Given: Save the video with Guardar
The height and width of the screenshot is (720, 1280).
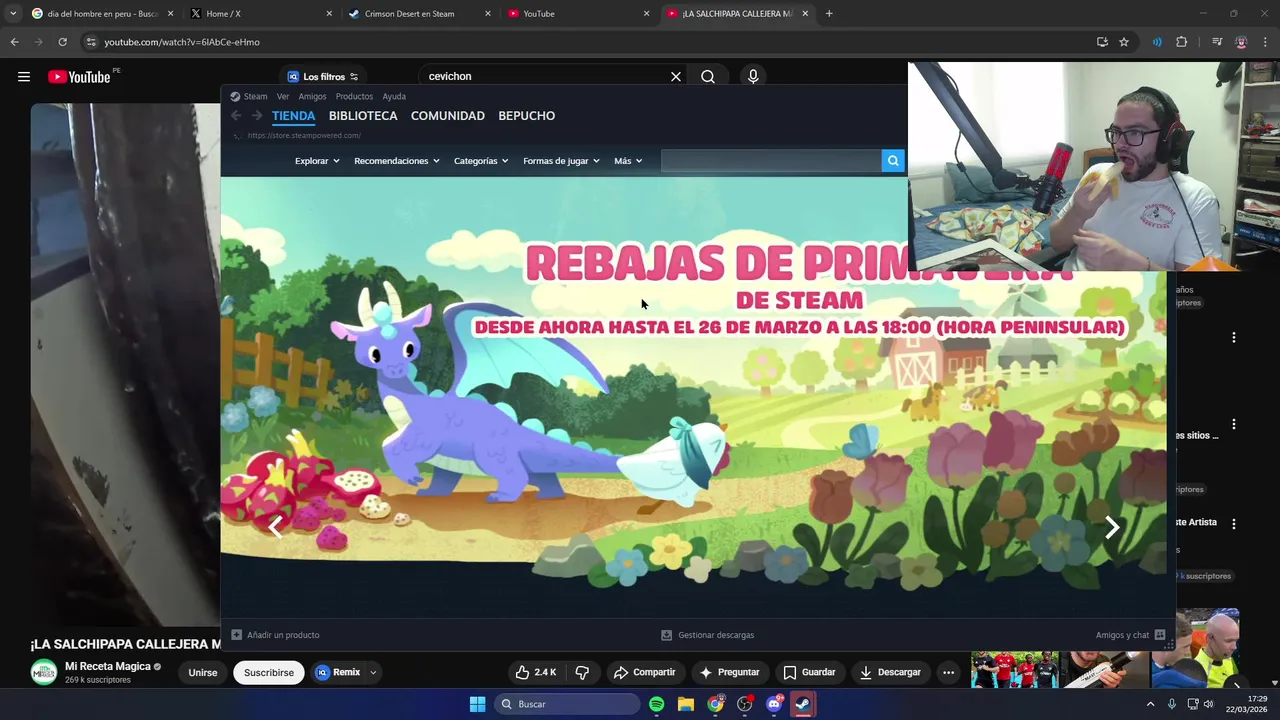Looking at the screenshot, I should coord(809,672).
